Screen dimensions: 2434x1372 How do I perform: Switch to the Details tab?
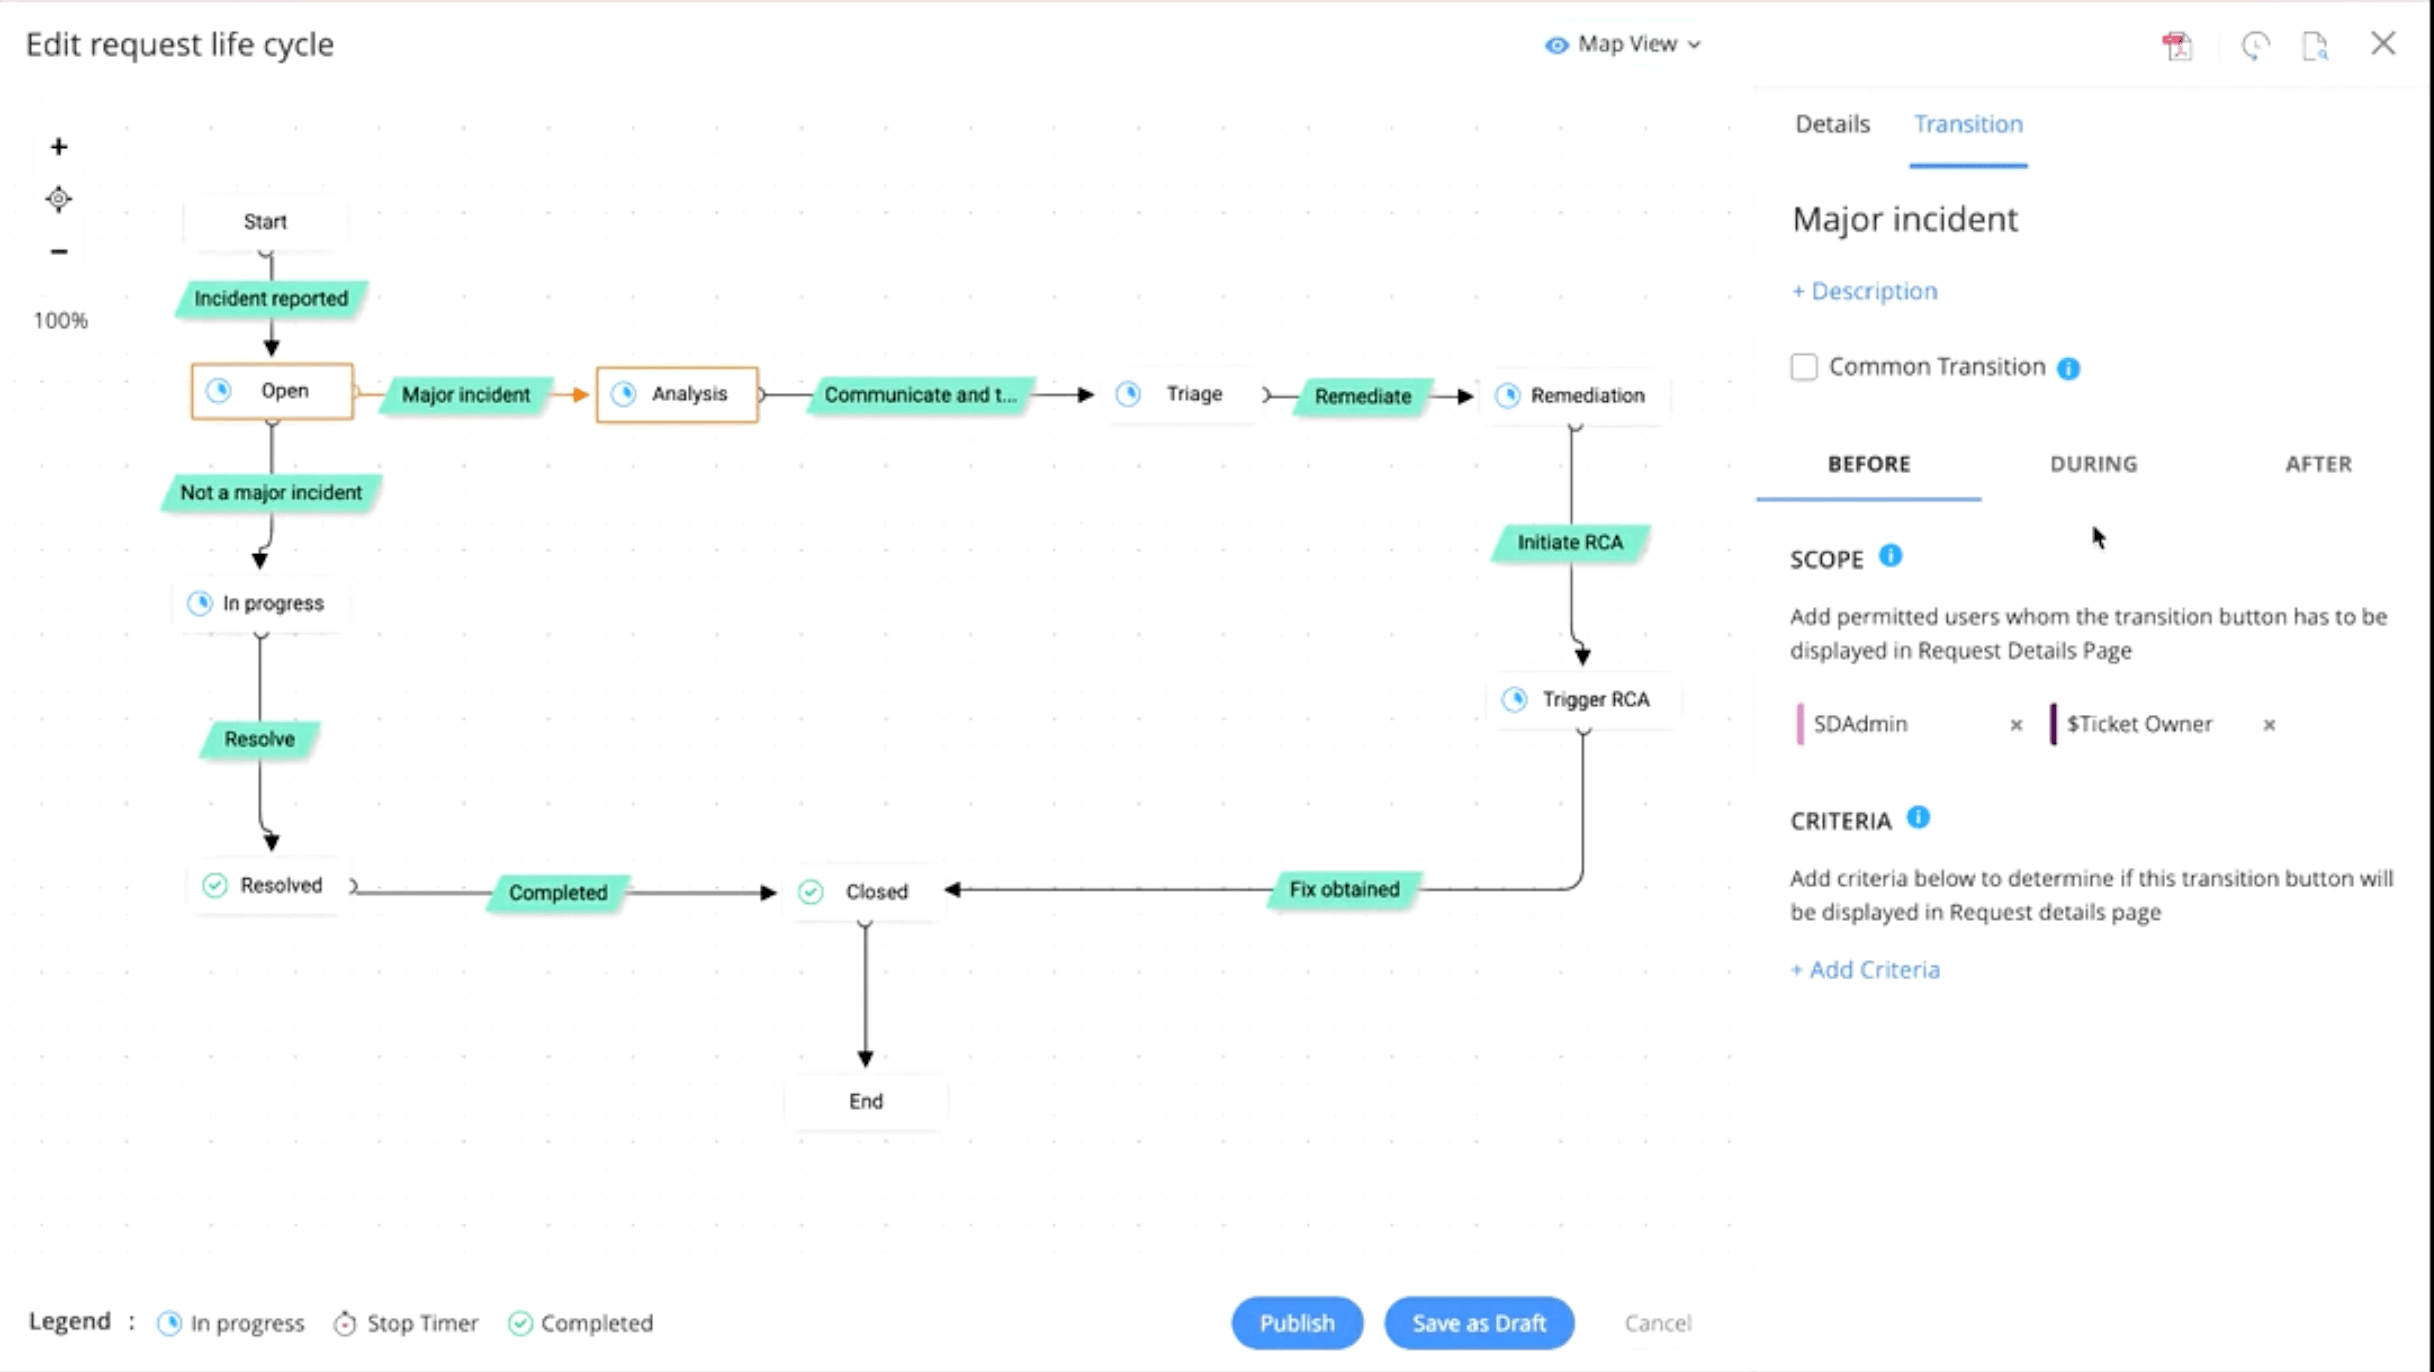(x=1831, y=123)
